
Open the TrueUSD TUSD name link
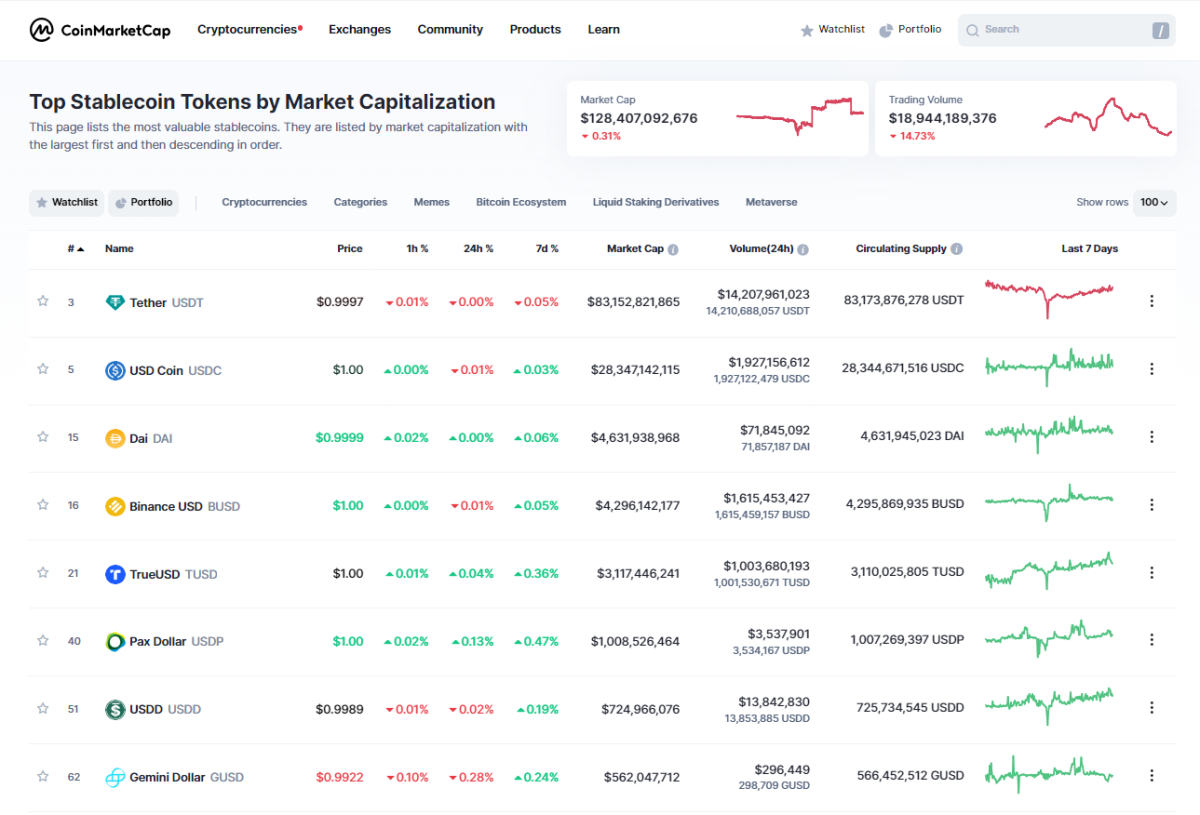[x=161, y=574]
